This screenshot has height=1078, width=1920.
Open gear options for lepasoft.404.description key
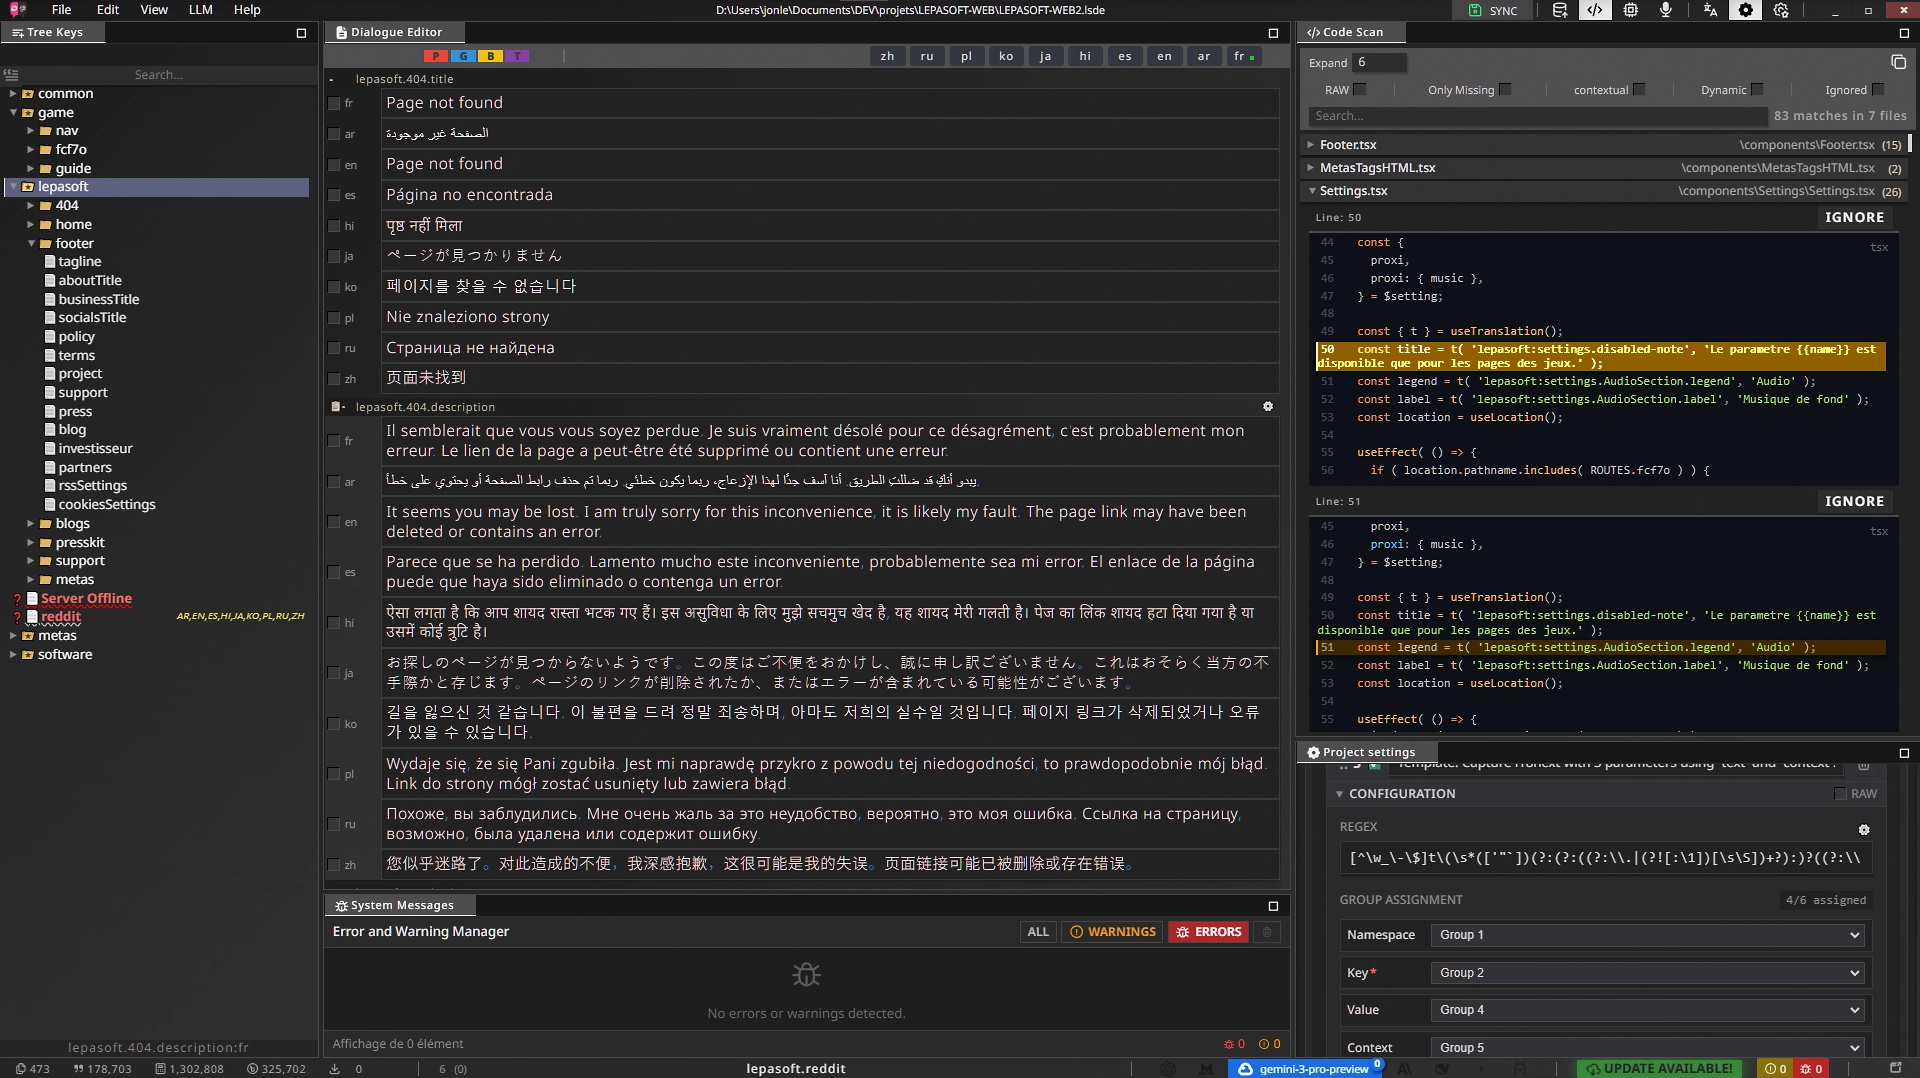(1268, 406)
